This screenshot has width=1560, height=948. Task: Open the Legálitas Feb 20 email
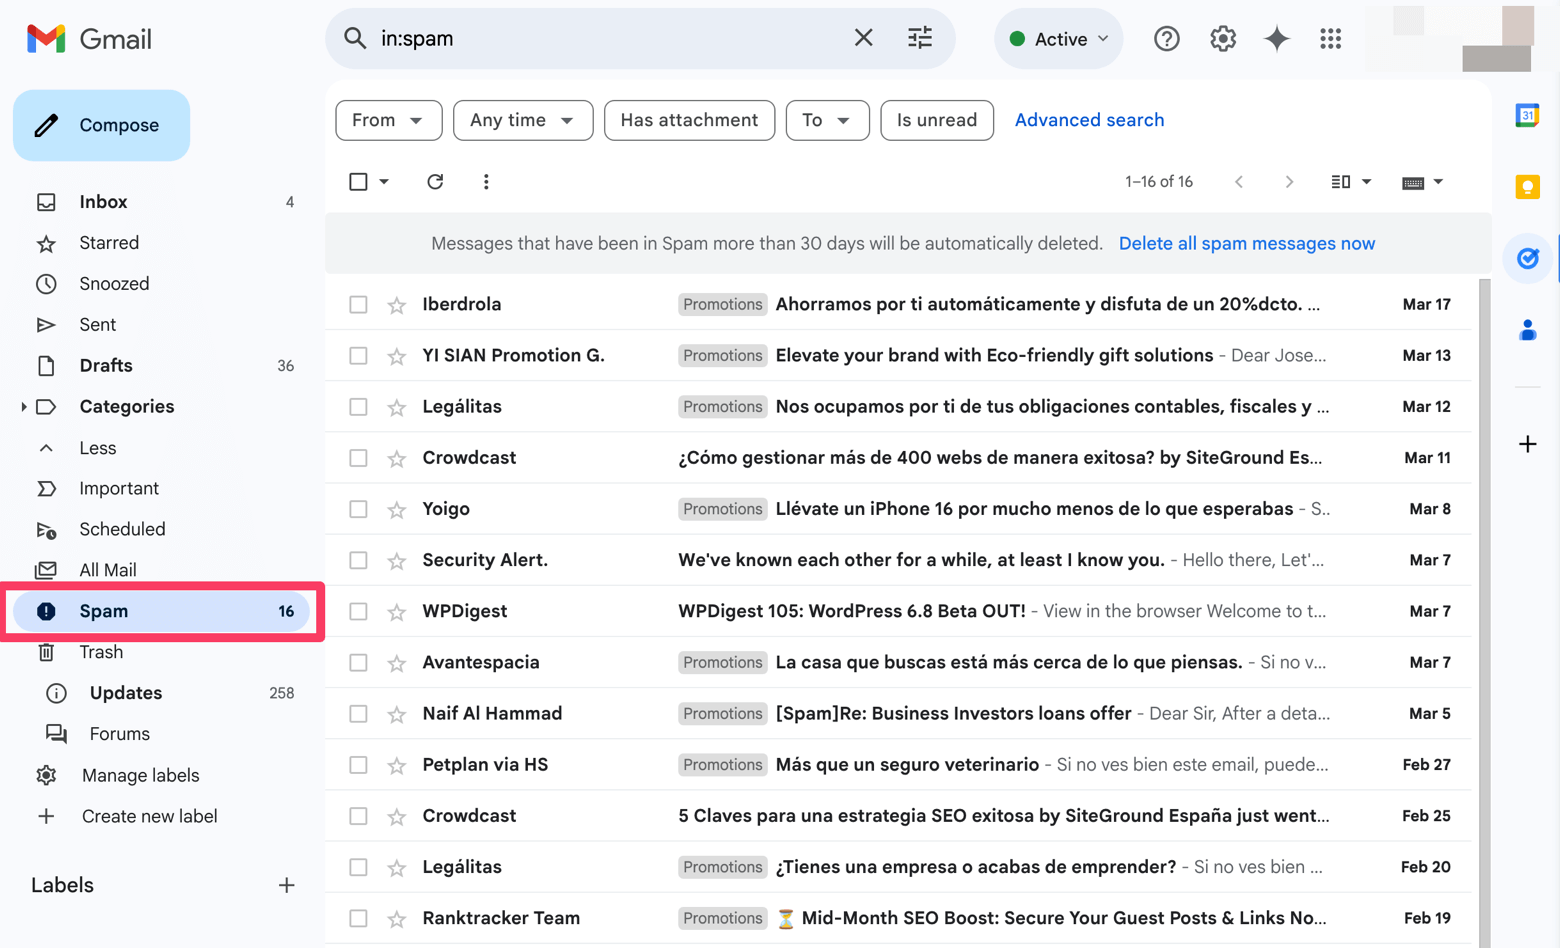[900, 867]
